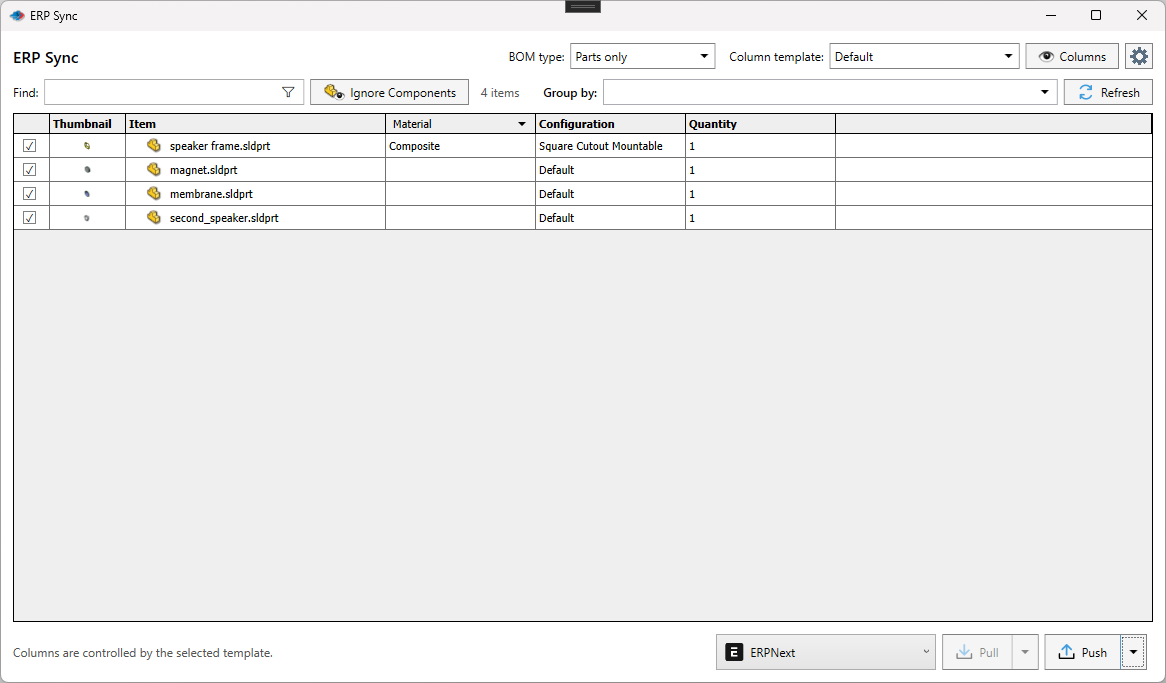Click the Square Cutout Mountable configuration cell
This screenshot has width=1166, height=683.
coord(610,146)
